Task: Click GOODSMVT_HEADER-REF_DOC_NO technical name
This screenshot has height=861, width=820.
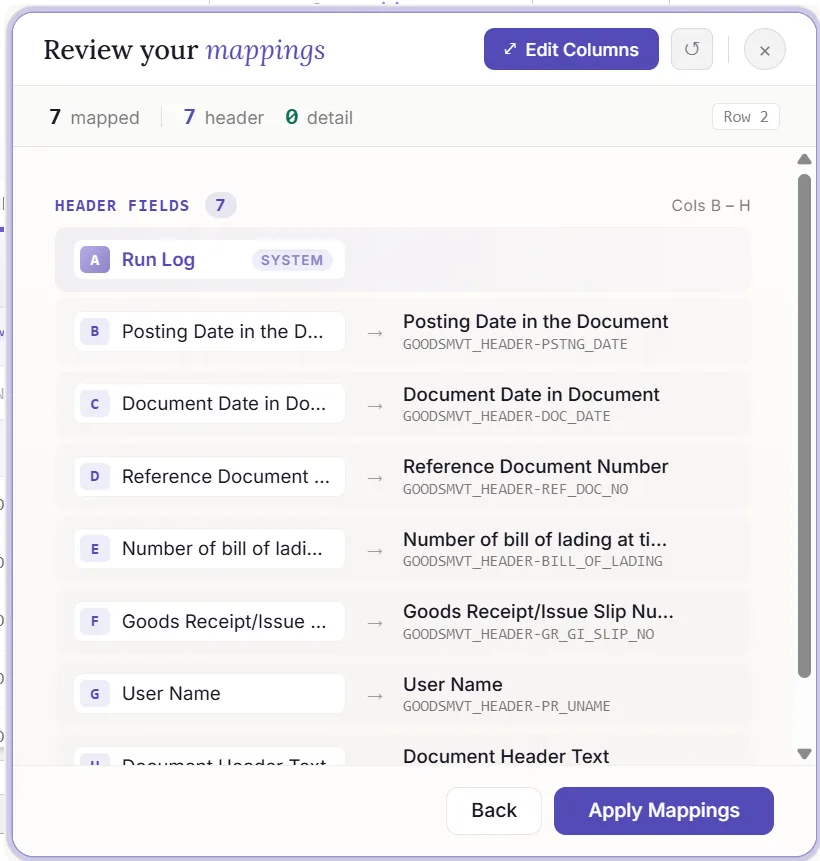Action: [x=516, y=489]
